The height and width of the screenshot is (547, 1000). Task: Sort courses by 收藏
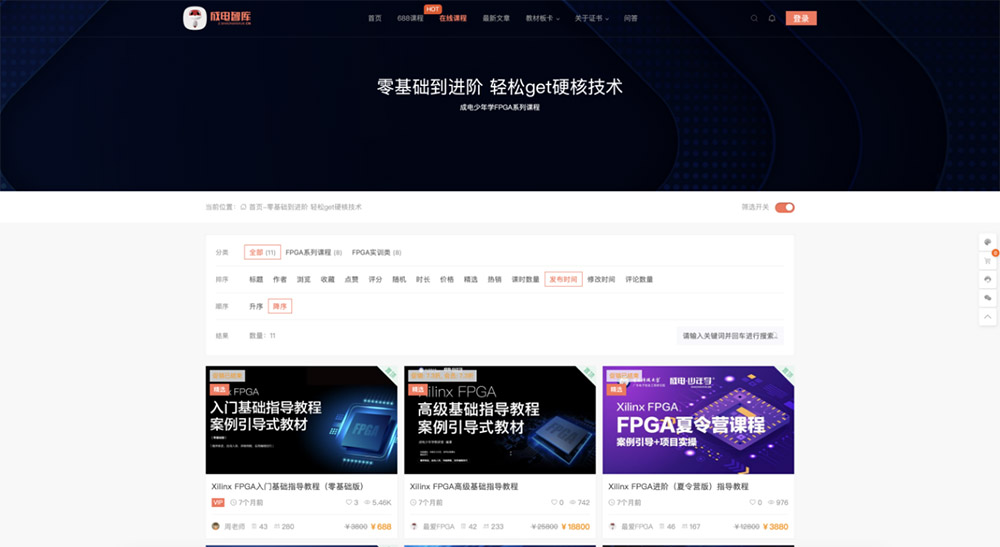pyautogui.click(x=327, y=279)
